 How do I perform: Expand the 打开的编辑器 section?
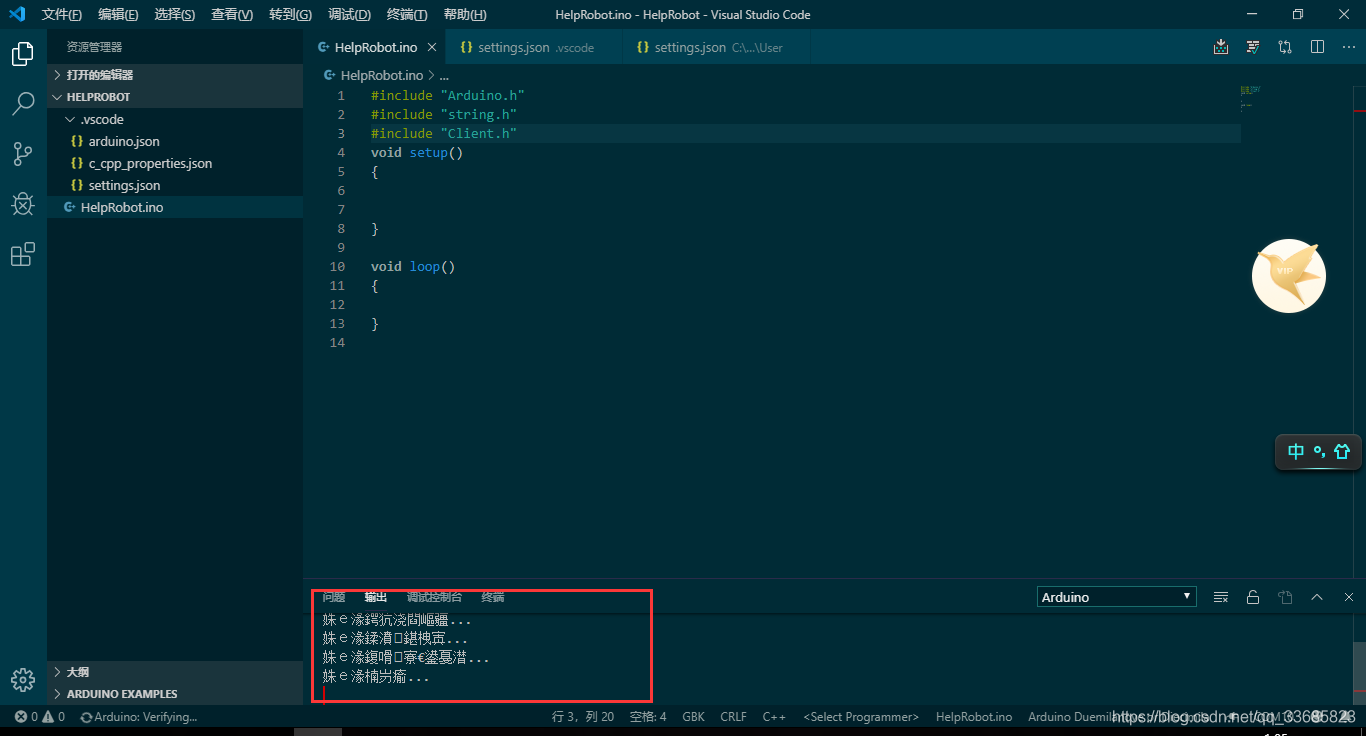click(175, 75)
